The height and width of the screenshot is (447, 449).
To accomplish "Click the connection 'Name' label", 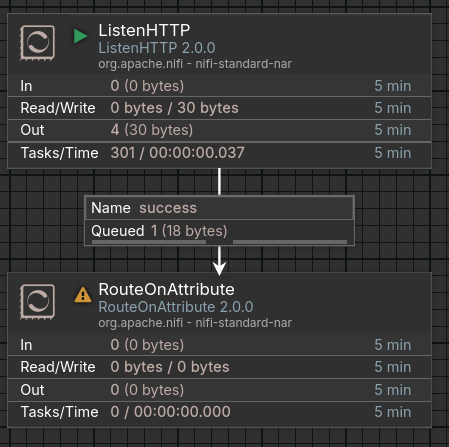I will point(111,208).
